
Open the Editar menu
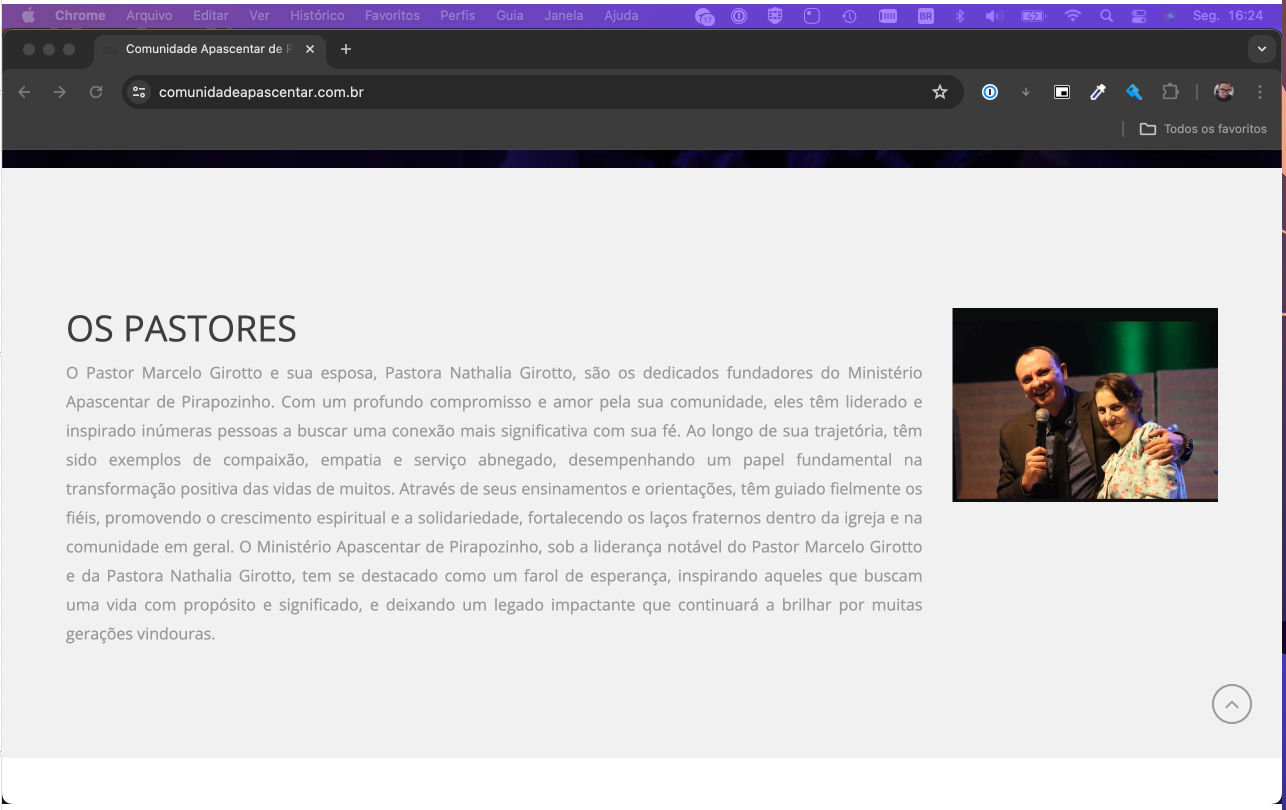[x=211, y=15]
